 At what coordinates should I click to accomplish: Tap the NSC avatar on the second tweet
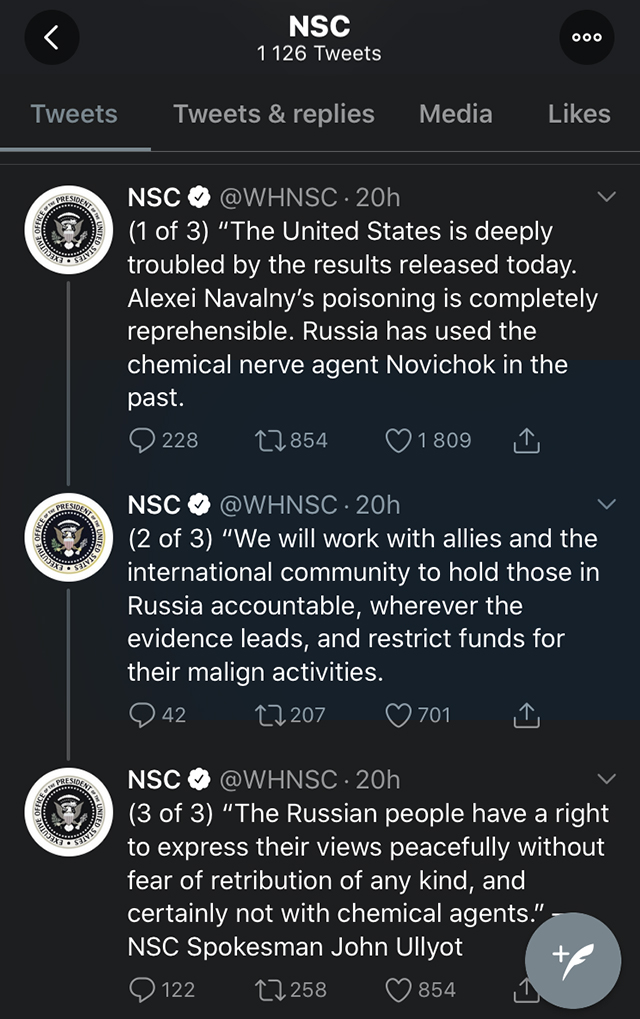pyautogui.click(x=68, y=537)
